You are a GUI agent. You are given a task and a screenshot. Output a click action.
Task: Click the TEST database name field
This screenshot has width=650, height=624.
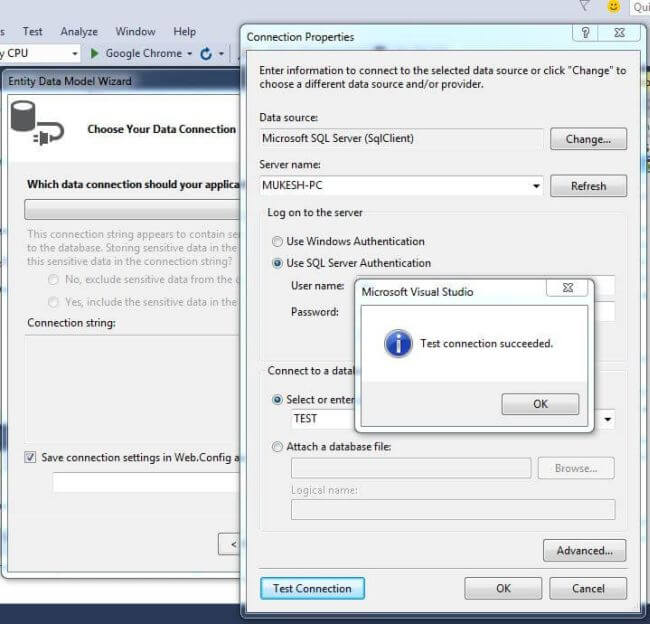323,419
